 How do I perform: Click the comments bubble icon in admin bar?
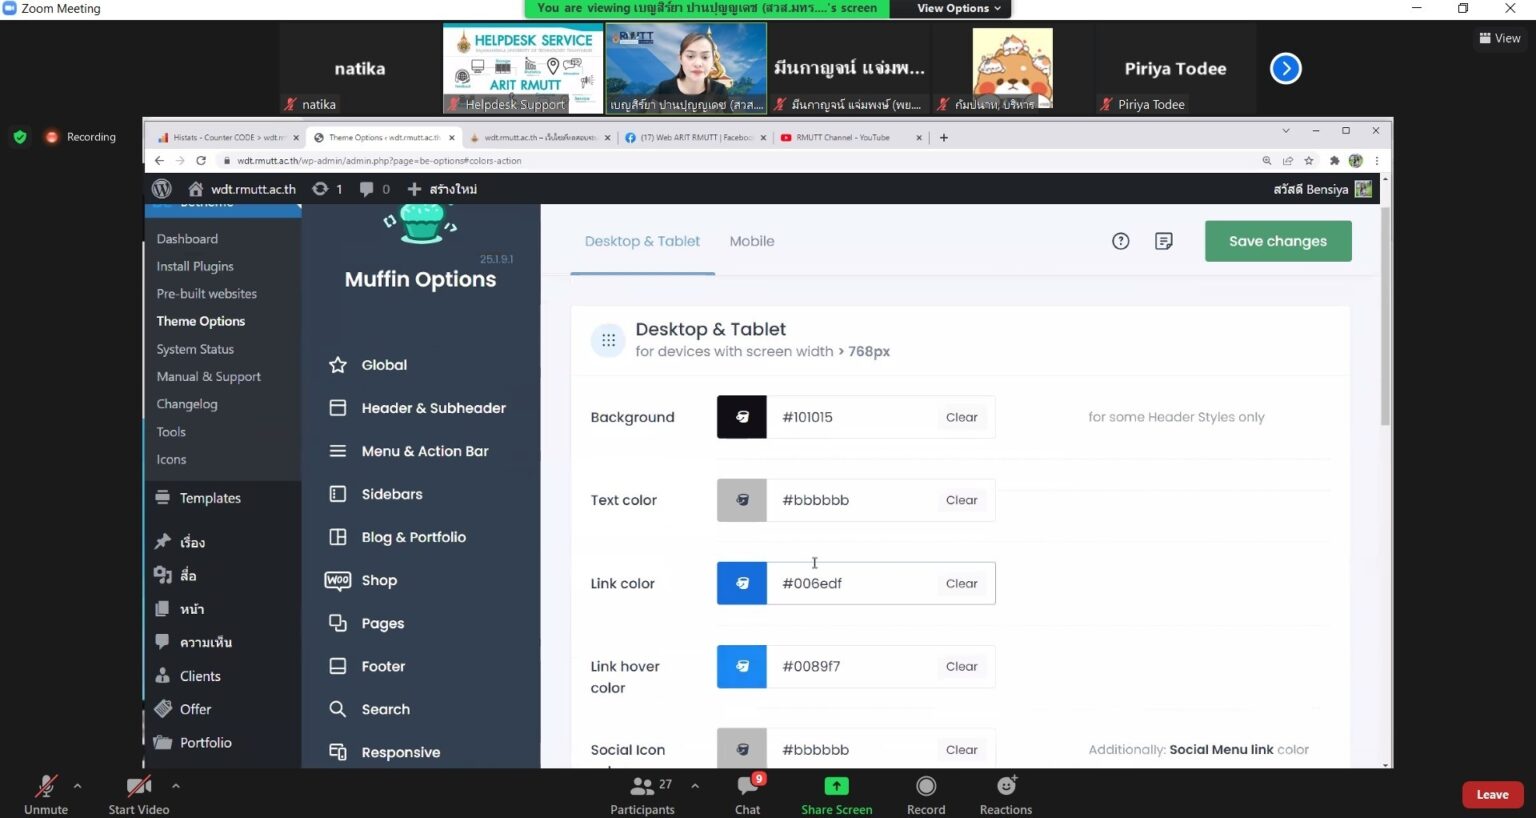[367, 189]
